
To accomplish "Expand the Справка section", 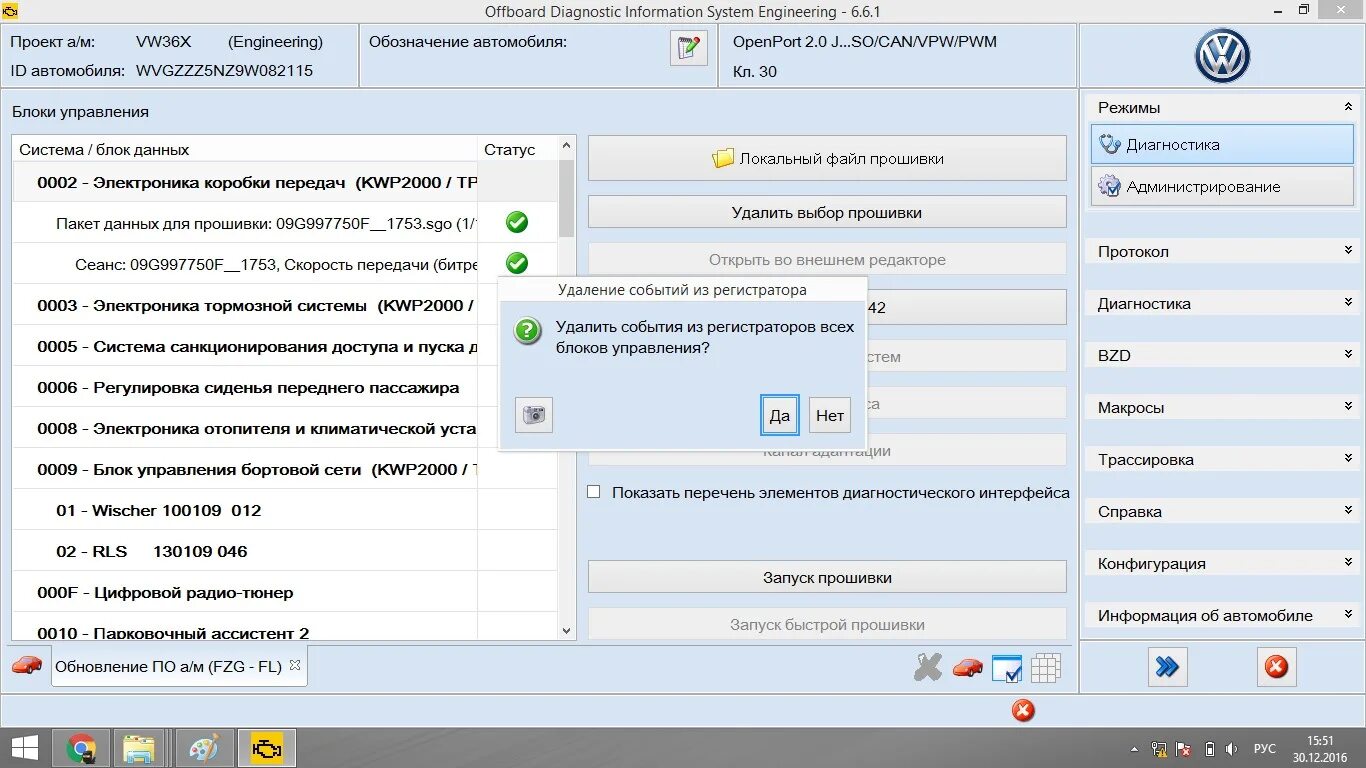I will (1348, 511).
